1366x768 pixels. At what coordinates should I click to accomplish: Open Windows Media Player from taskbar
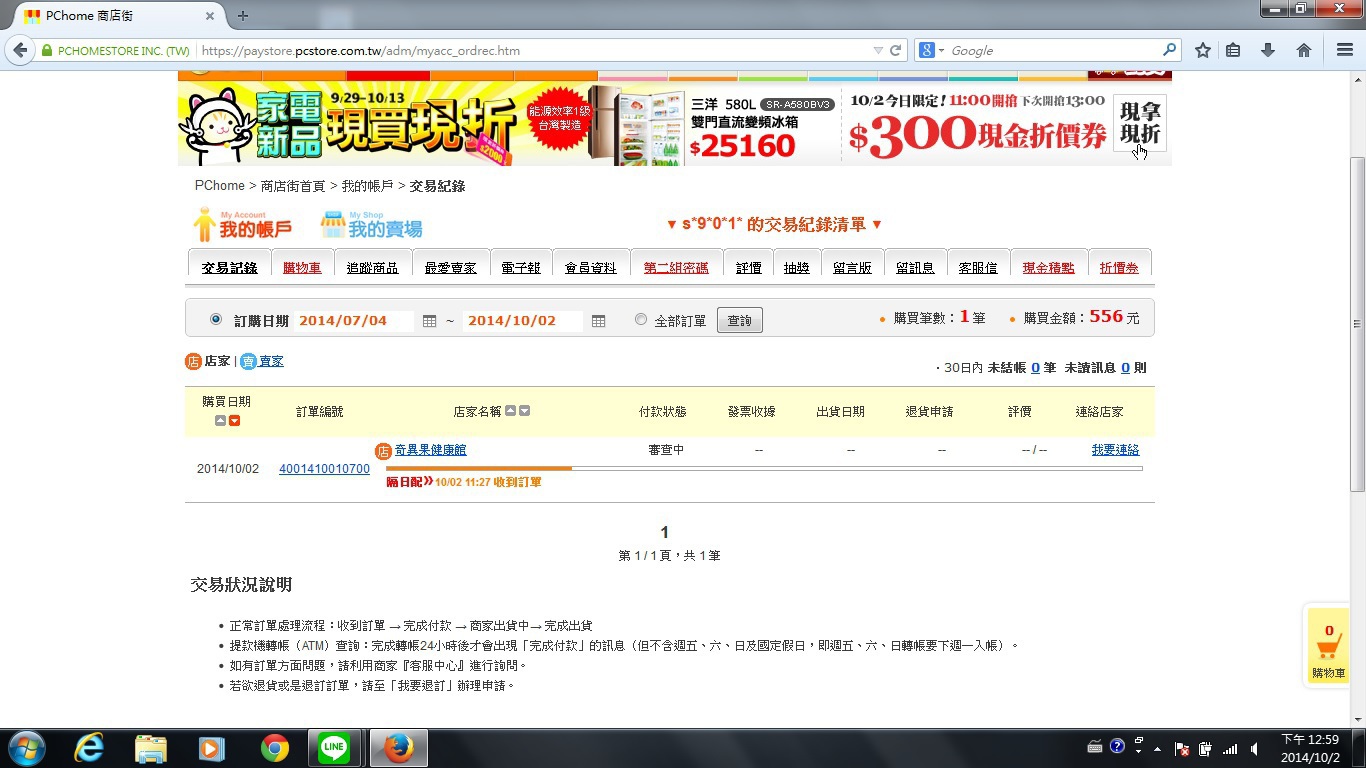tap(212, 748)
